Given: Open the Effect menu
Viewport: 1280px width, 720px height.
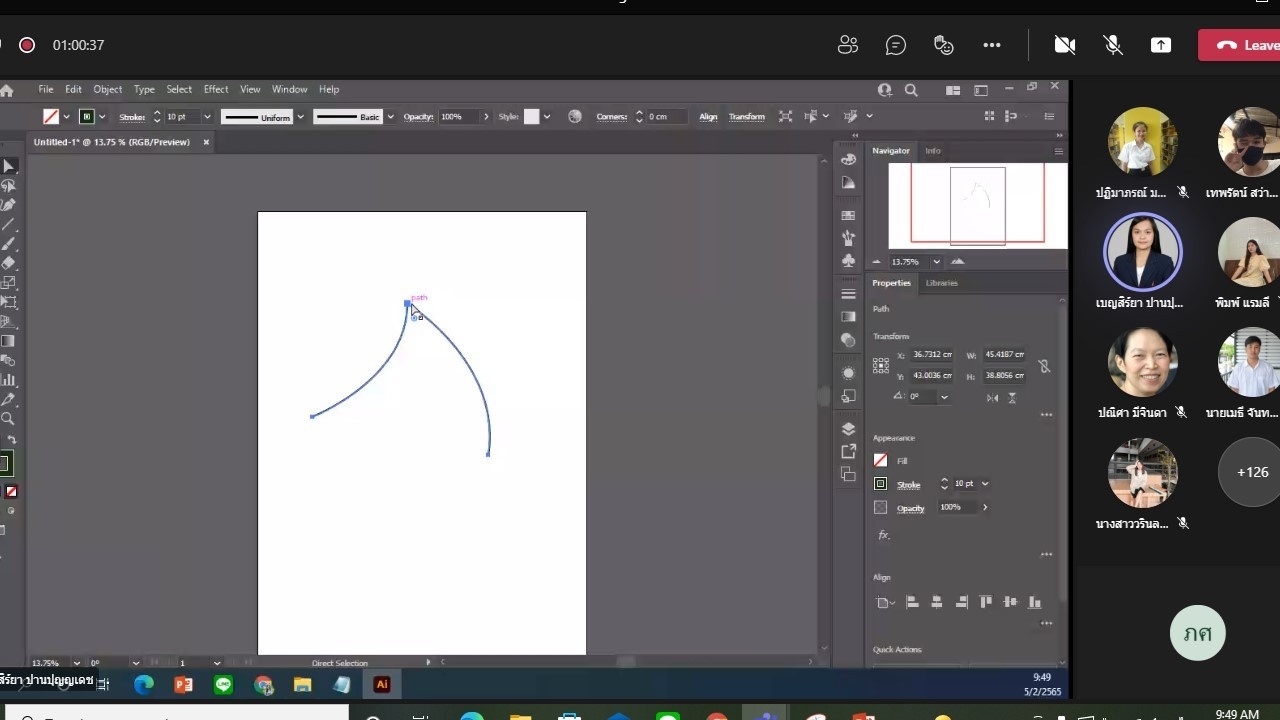Looking at the screenshot, I should point(216,90).
